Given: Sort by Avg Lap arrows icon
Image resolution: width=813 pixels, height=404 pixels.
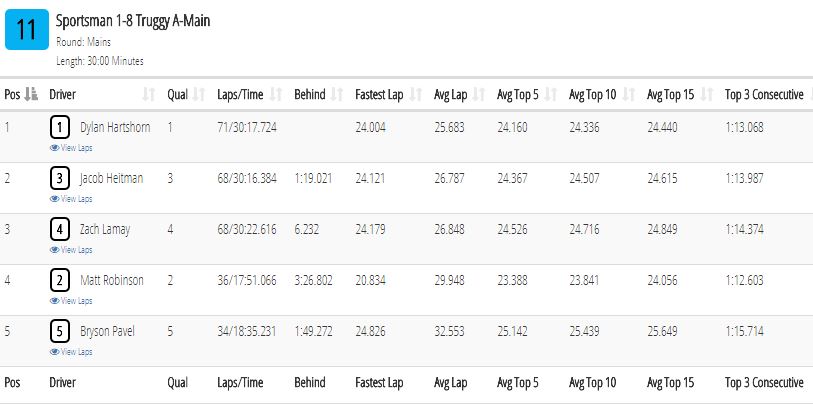Looking at the screenshot, I should tap(479, 94).
